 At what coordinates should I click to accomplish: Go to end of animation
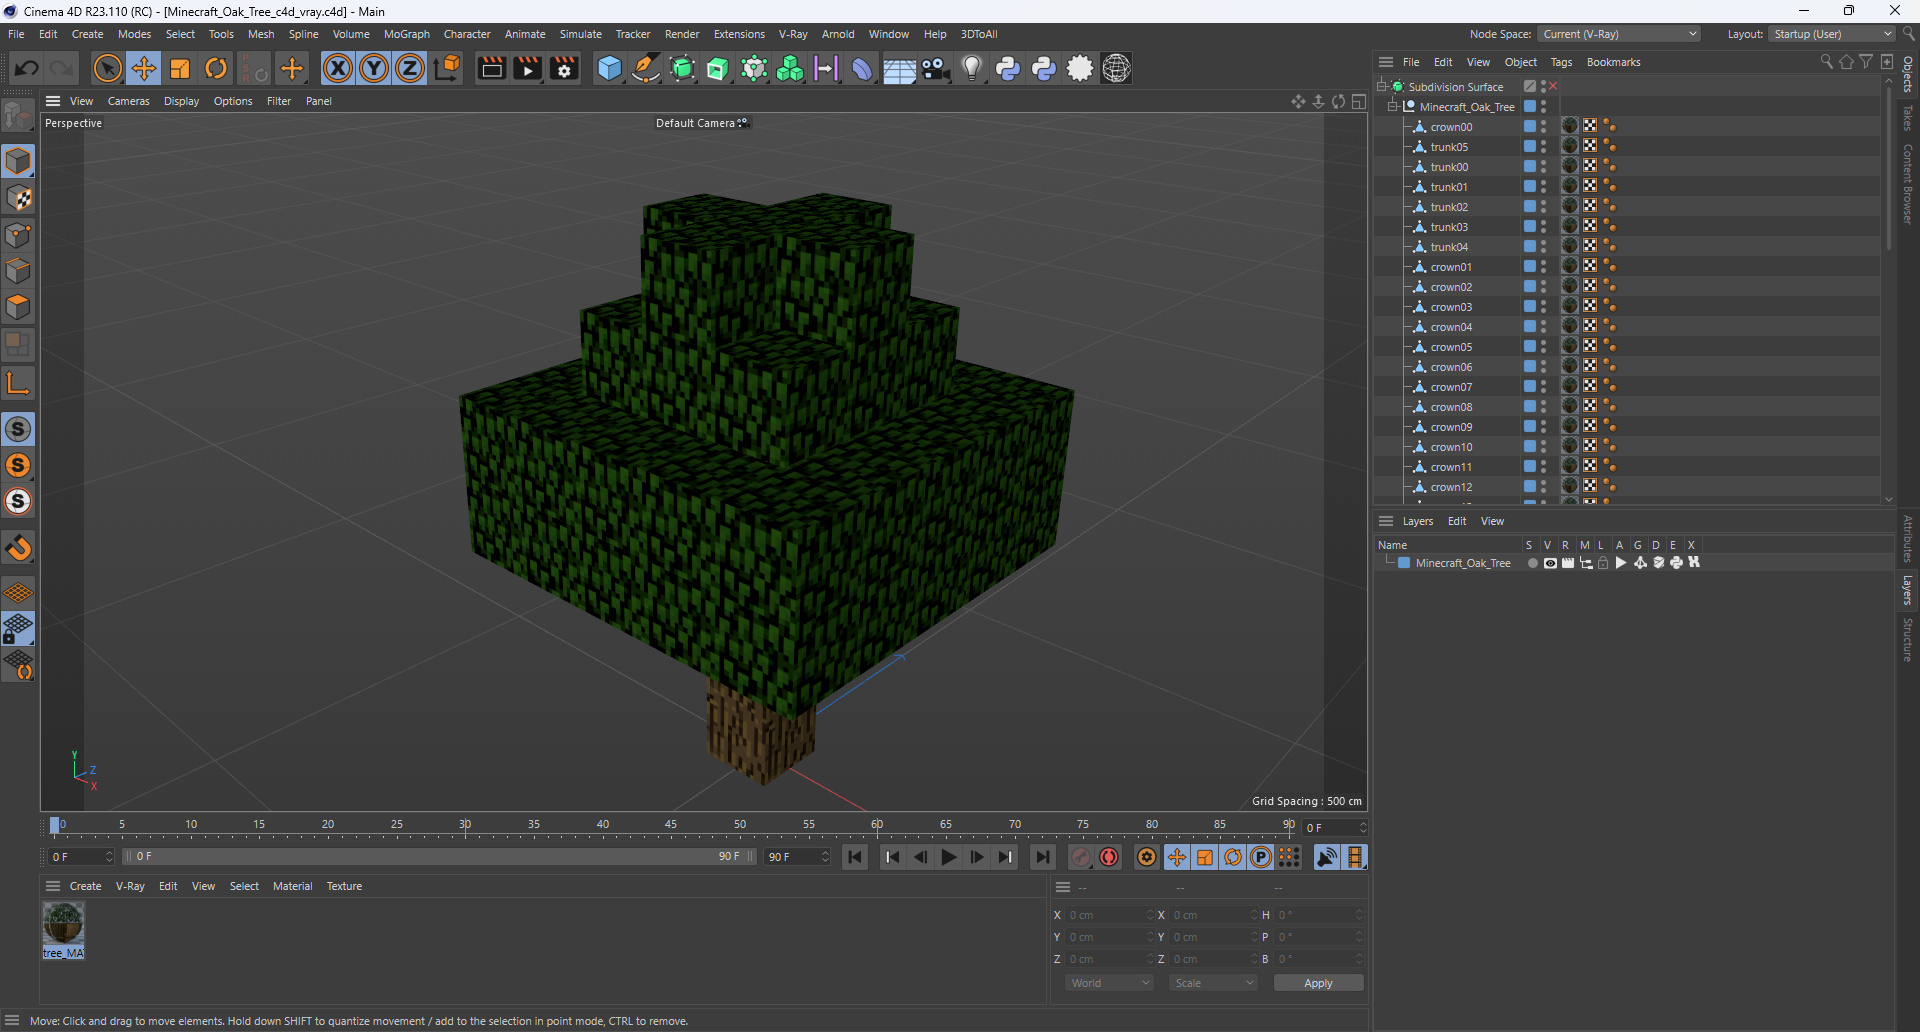click(x=1043, y=857)
